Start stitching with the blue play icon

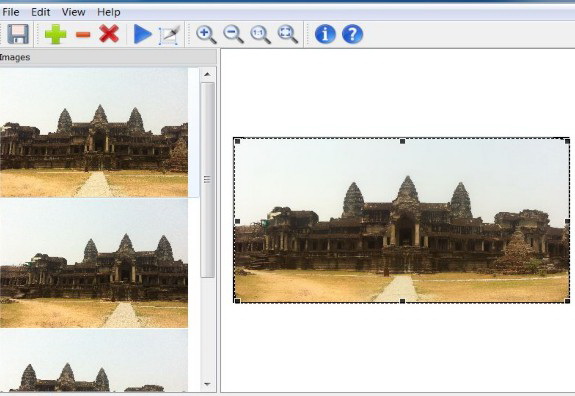pyautogui.click(x=143, y=34)
